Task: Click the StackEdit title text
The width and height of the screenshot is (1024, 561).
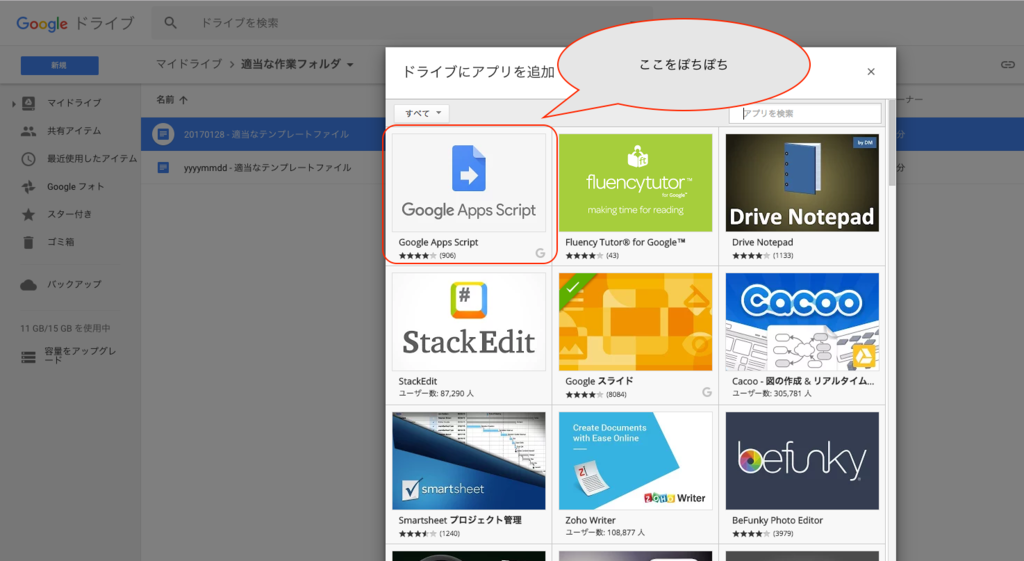Action: pos(418,381)
